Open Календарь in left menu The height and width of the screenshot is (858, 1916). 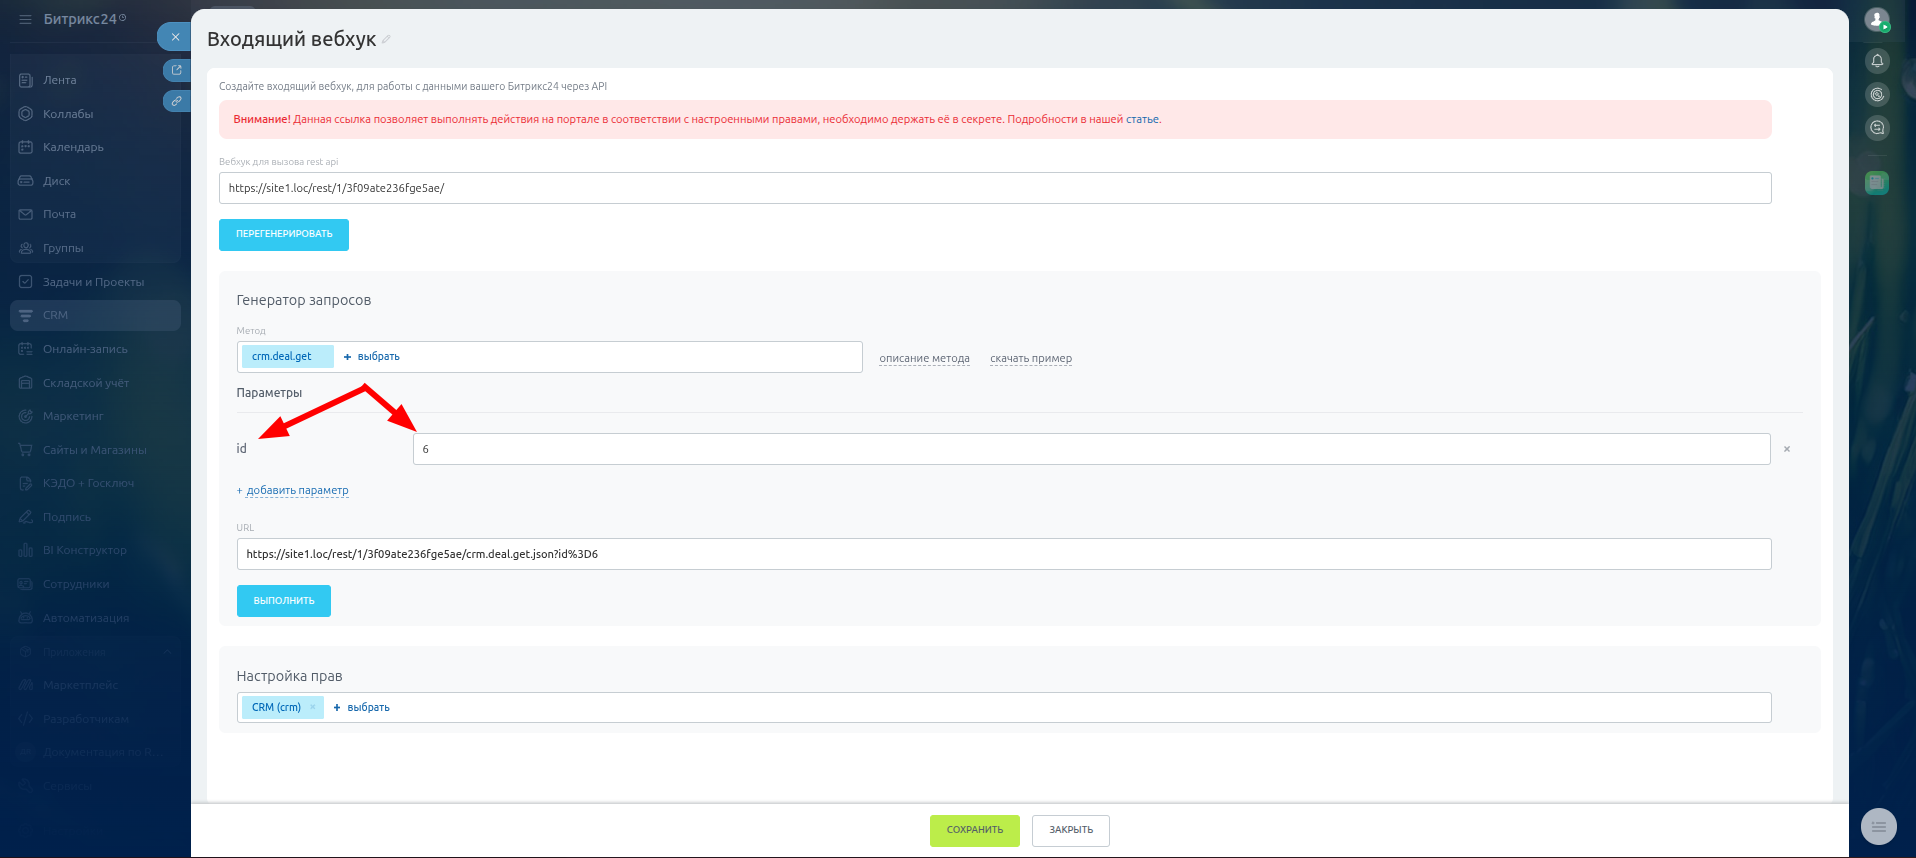click(x=73, y=147)
